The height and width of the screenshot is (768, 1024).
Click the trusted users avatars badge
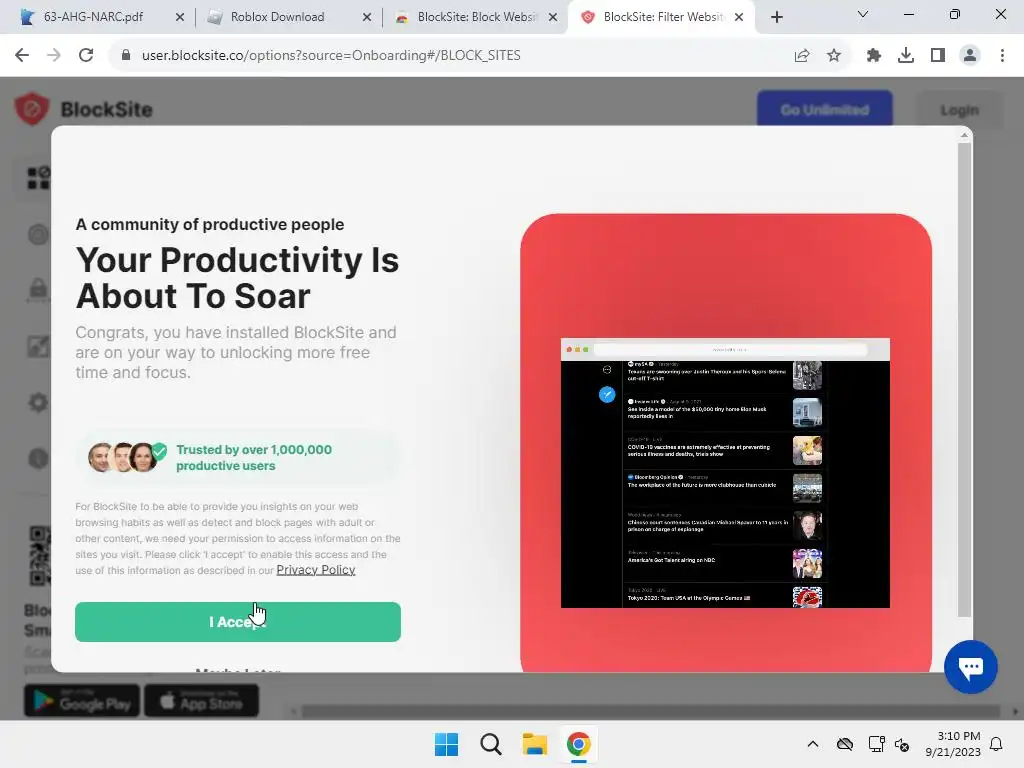click(x=127, y=457)
